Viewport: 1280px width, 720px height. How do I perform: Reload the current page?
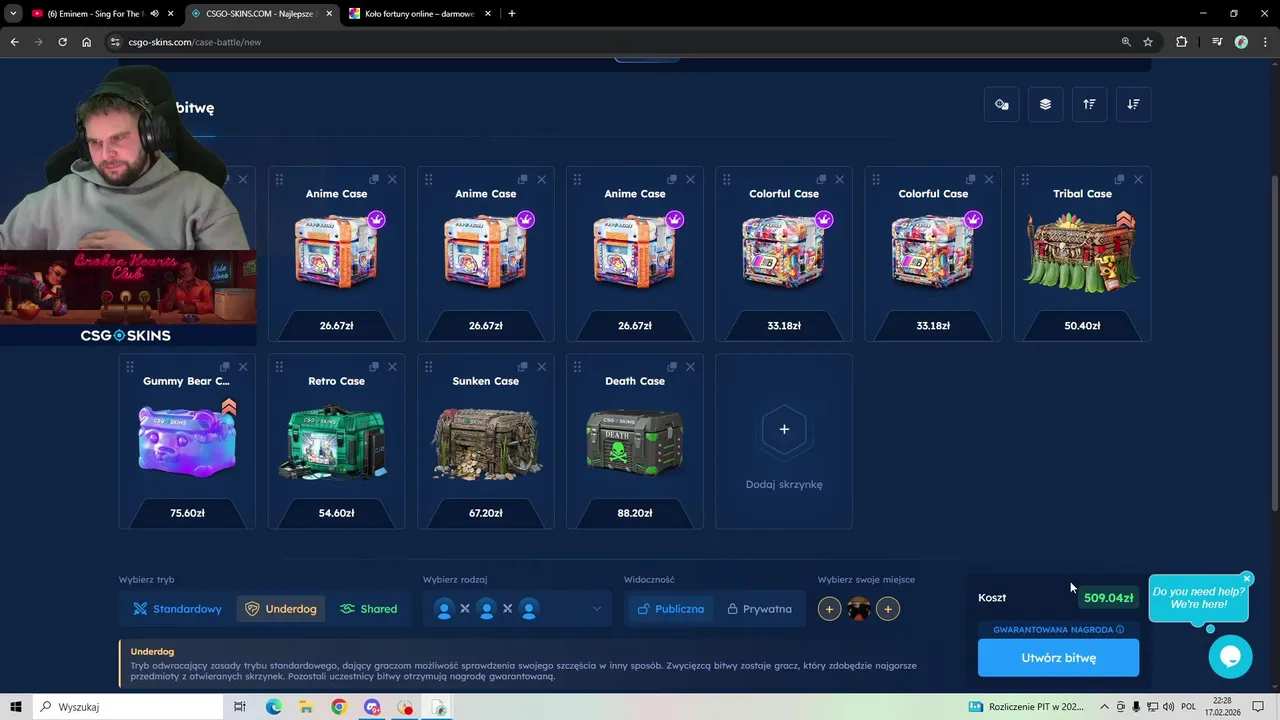(62, 42)
